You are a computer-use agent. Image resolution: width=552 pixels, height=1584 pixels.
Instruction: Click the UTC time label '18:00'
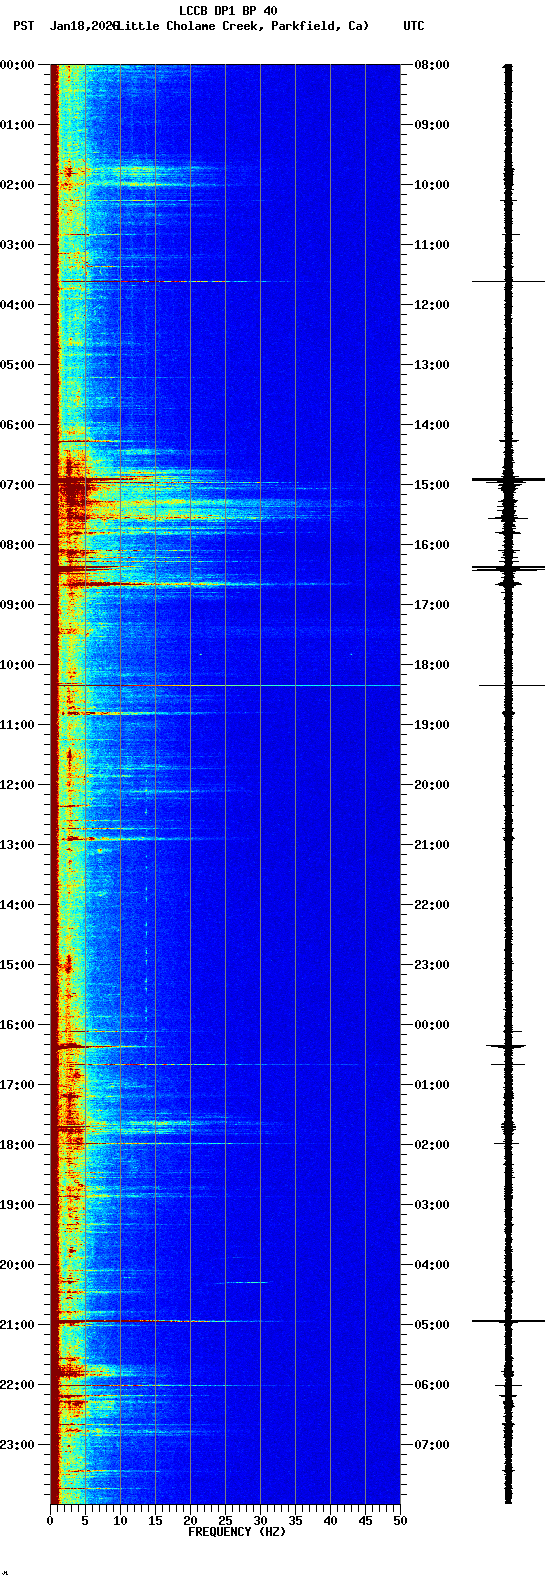pyautogui.click(x=432, y=665)
